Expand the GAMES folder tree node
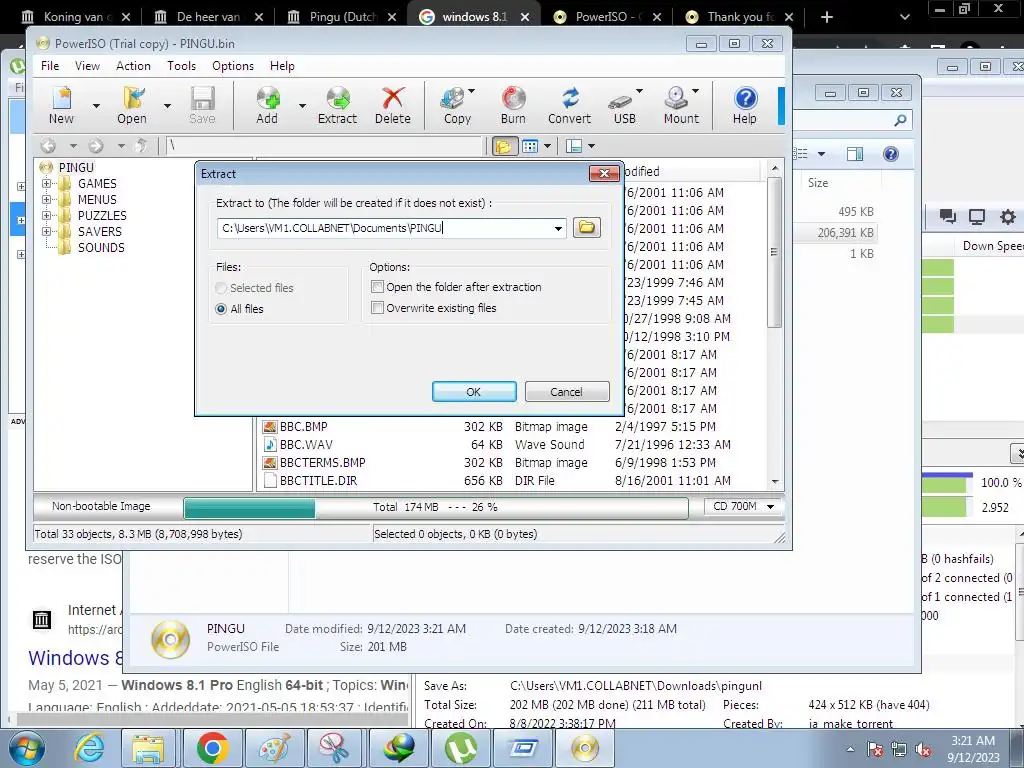The image size is (1024, 768). pyautogui.click(x=46, y=184)
